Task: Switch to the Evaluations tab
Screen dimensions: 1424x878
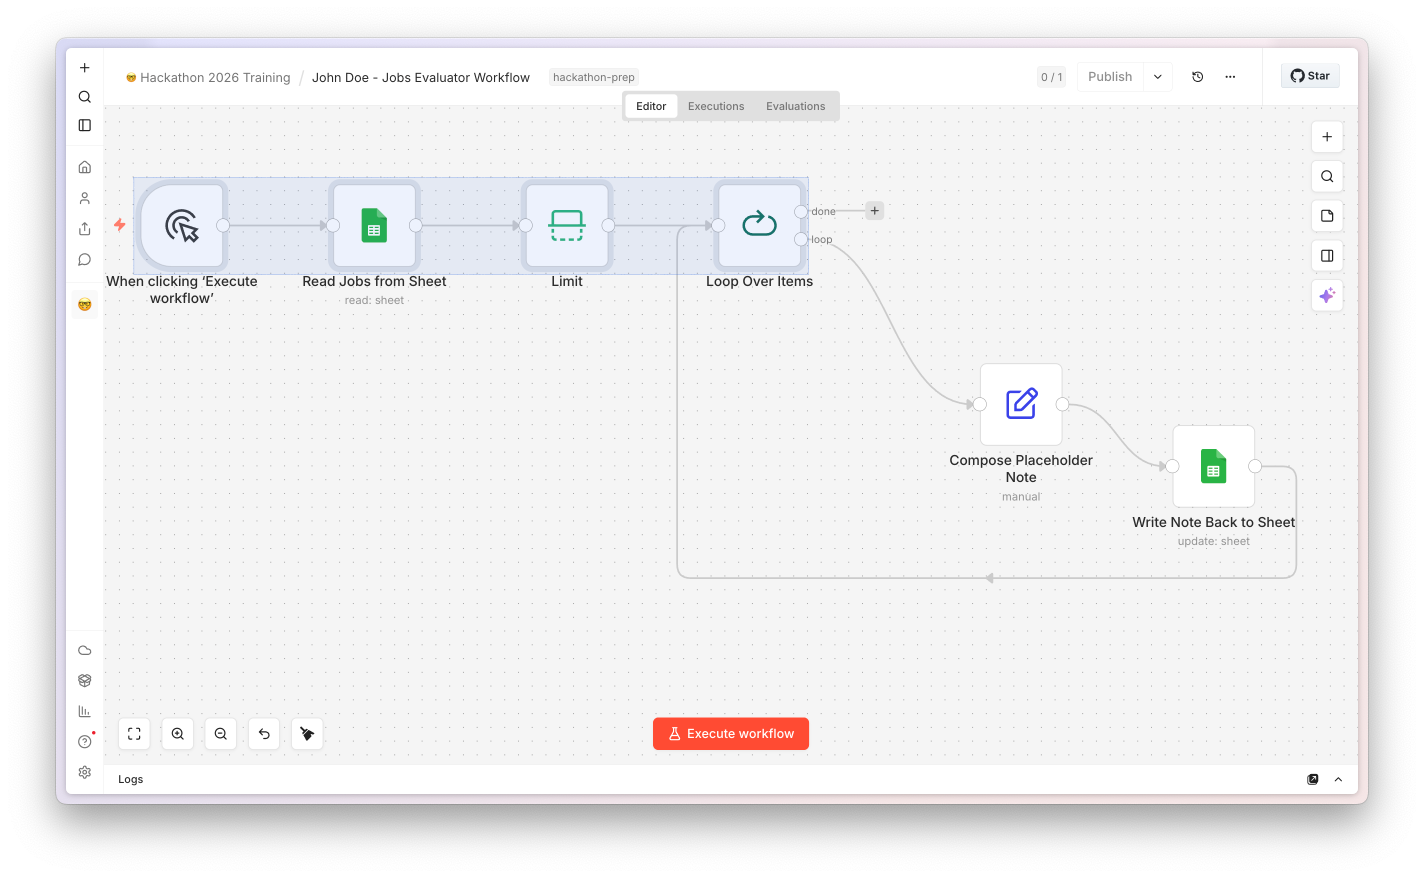Action: point(796,106)
